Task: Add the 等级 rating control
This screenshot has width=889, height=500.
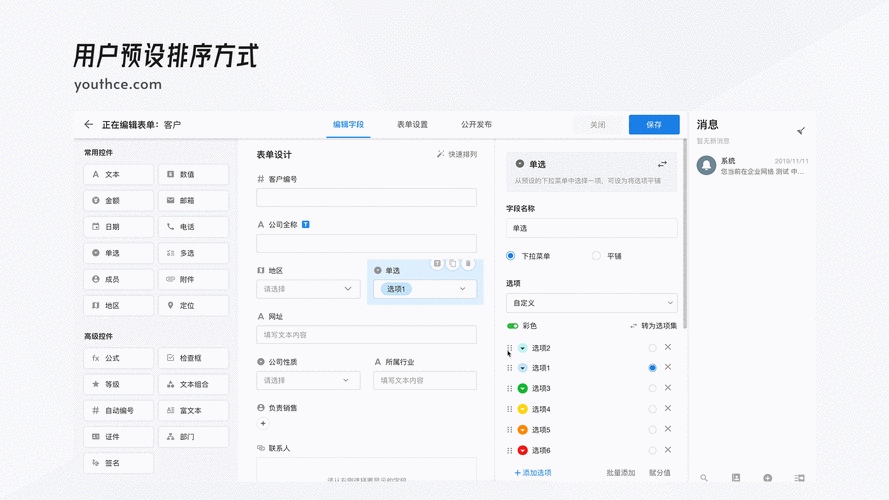Action: (x=118, y=384)
